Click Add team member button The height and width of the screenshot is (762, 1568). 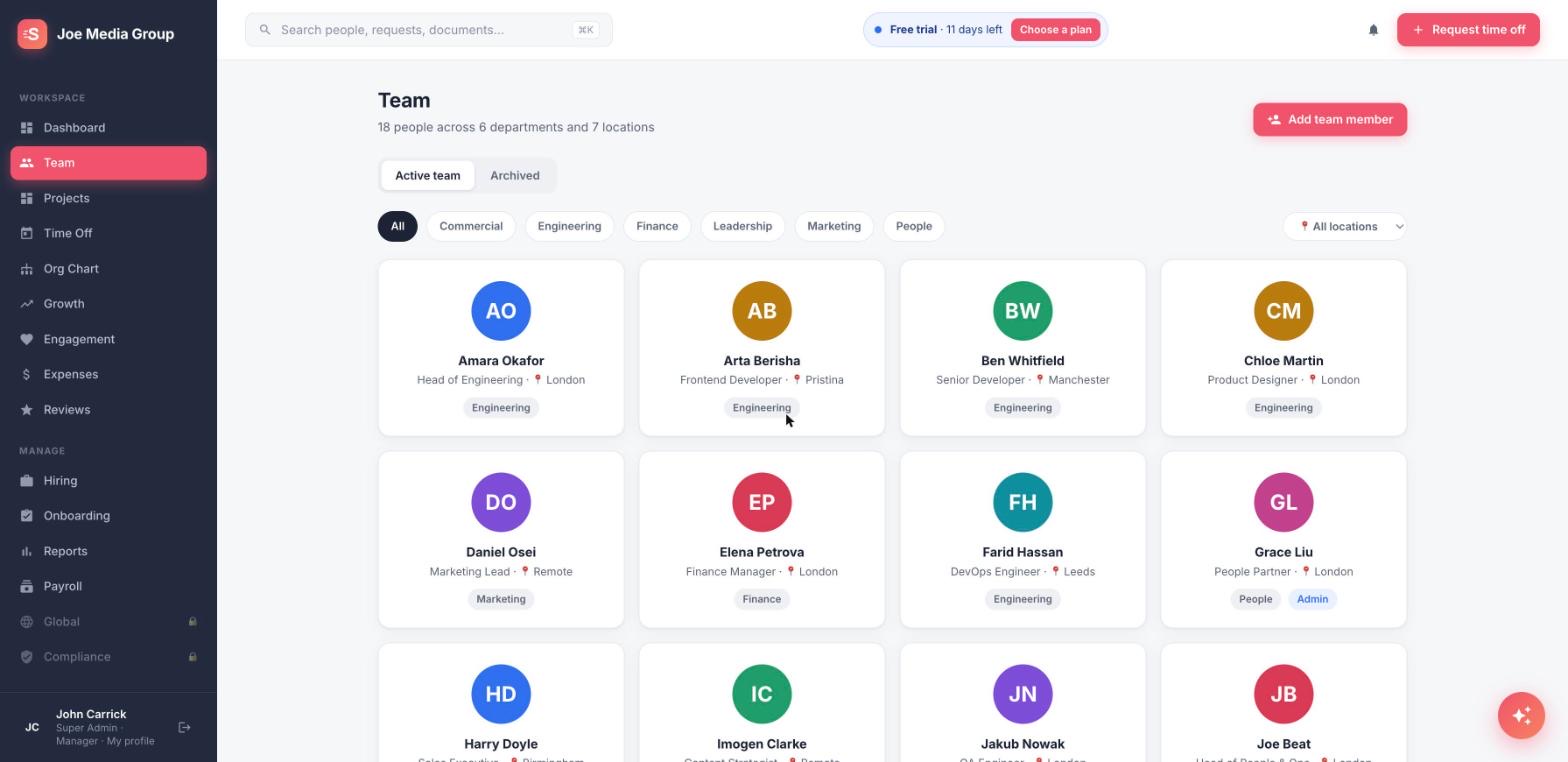pyautogui.click(x=1330, y=120)
